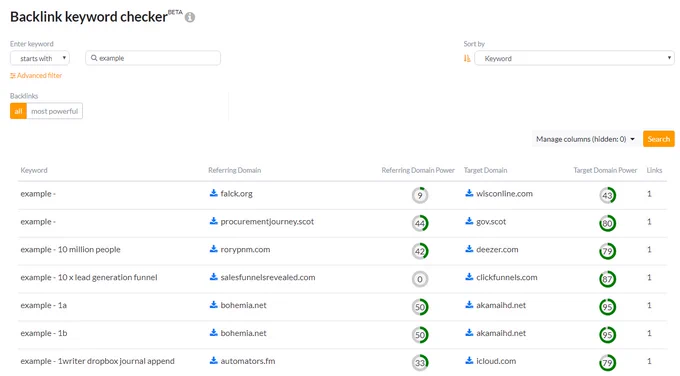
Task: Click keyword 'example - 1writer dropbox journal append'
Action: (x=98, y=361)
